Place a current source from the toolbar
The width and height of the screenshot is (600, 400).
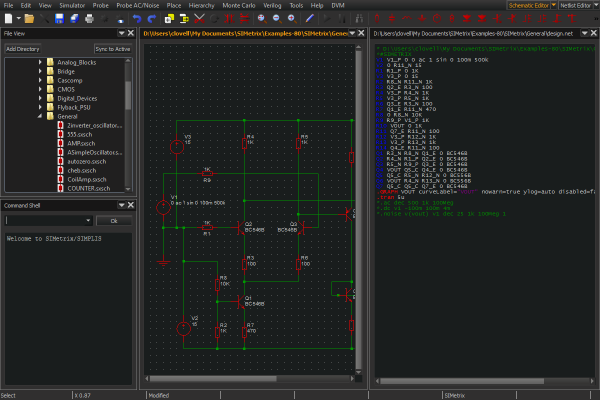click(x=452, y=18)
